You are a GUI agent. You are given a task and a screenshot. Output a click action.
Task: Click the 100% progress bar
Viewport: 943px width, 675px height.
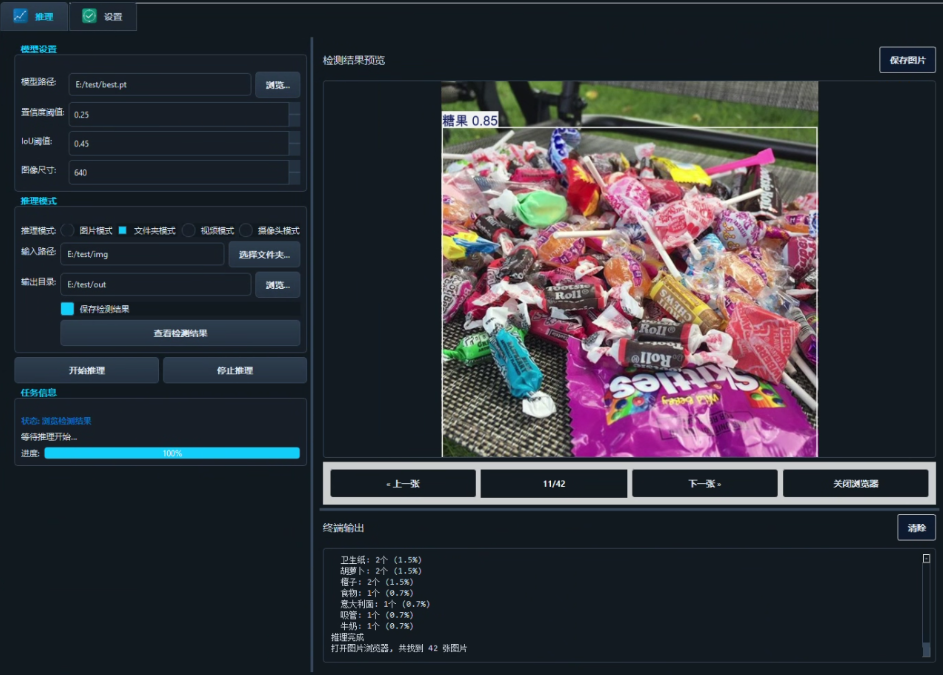coord(172,453)
